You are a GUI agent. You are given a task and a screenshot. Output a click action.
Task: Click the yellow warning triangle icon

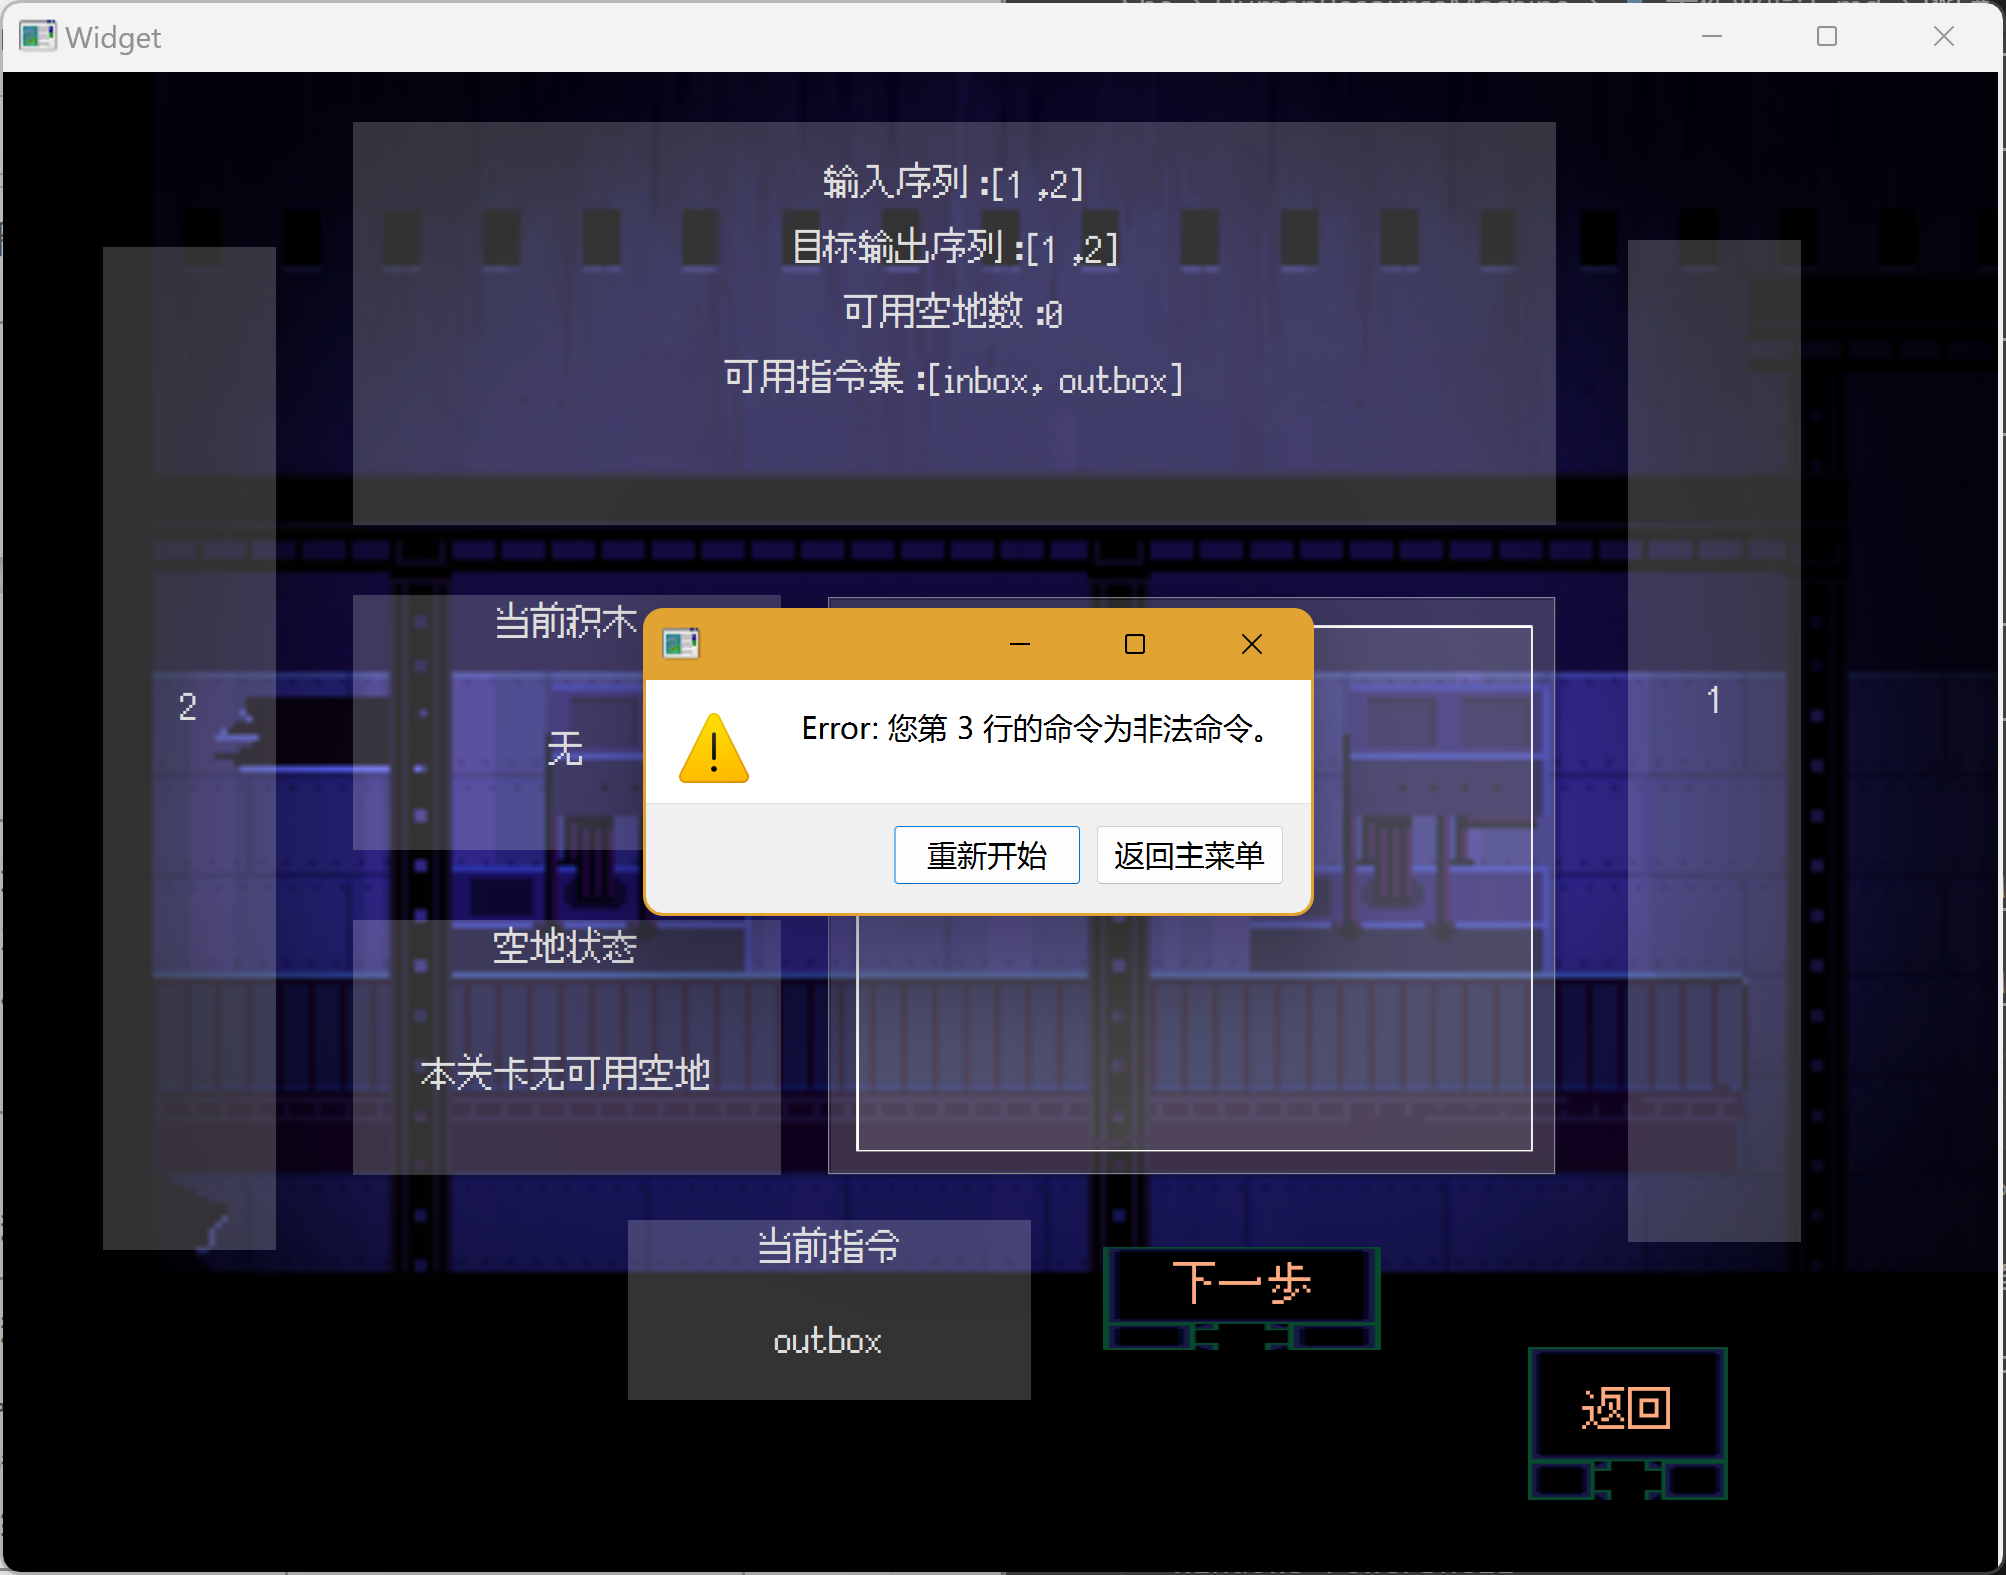[713, 748]
